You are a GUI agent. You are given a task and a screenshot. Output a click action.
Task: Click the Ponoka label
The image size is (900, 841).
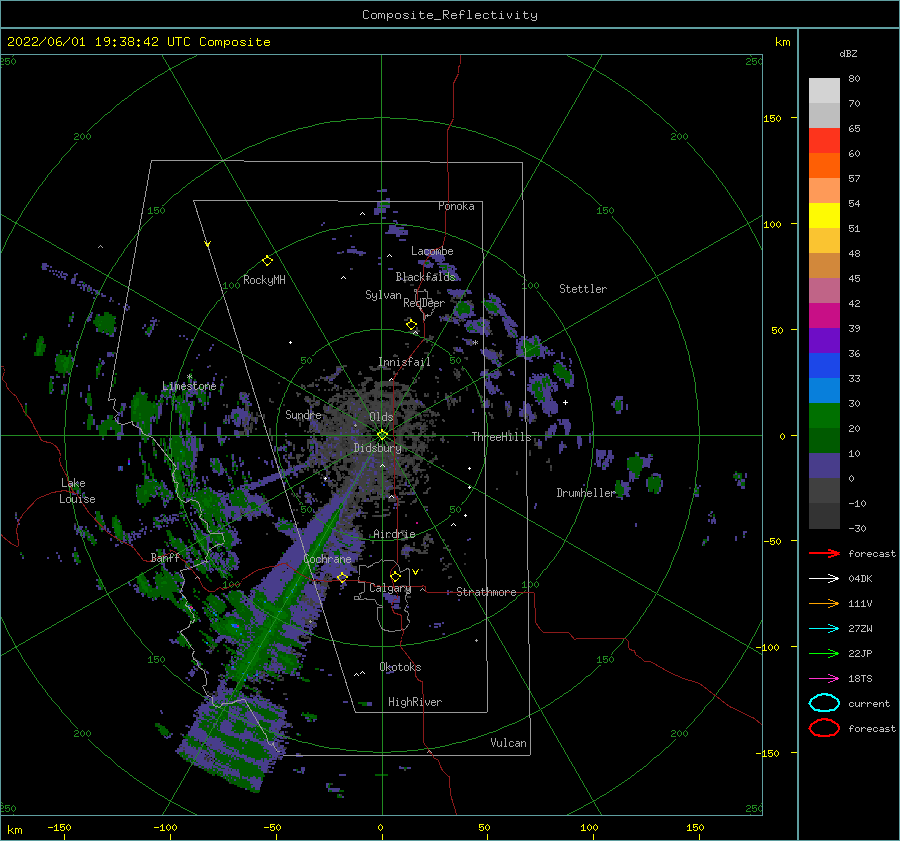coord(456,206)
